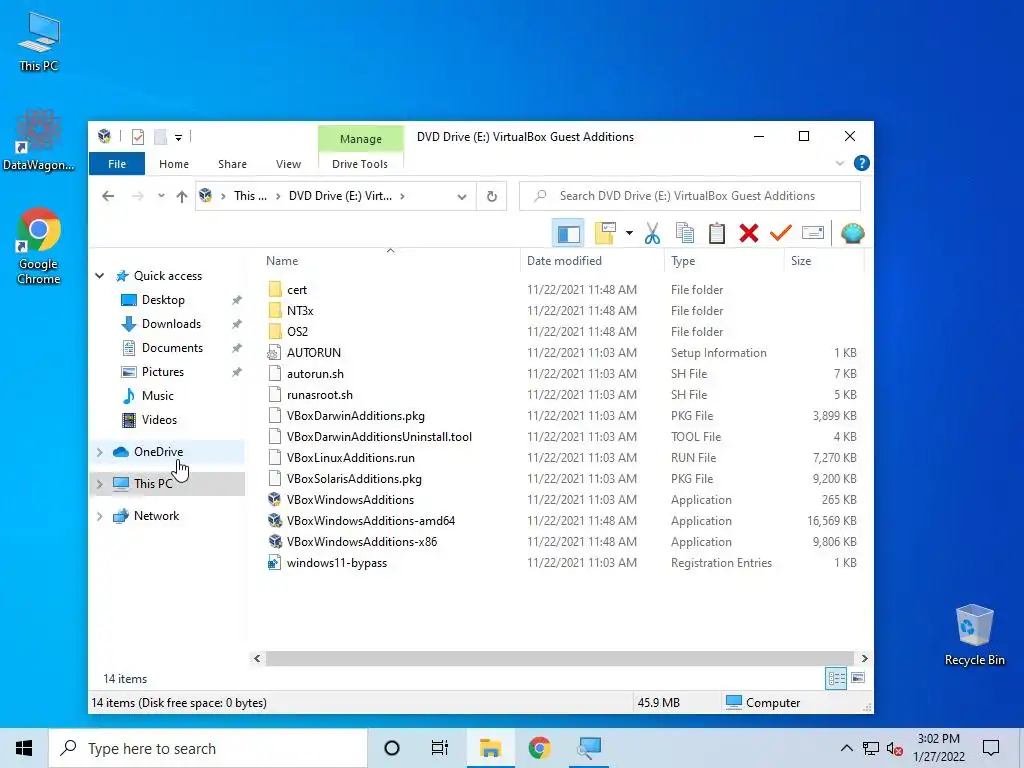Click Google Chrome in the taskbar
This screenshot has height=768, width=1024.
tap(539, 748)
